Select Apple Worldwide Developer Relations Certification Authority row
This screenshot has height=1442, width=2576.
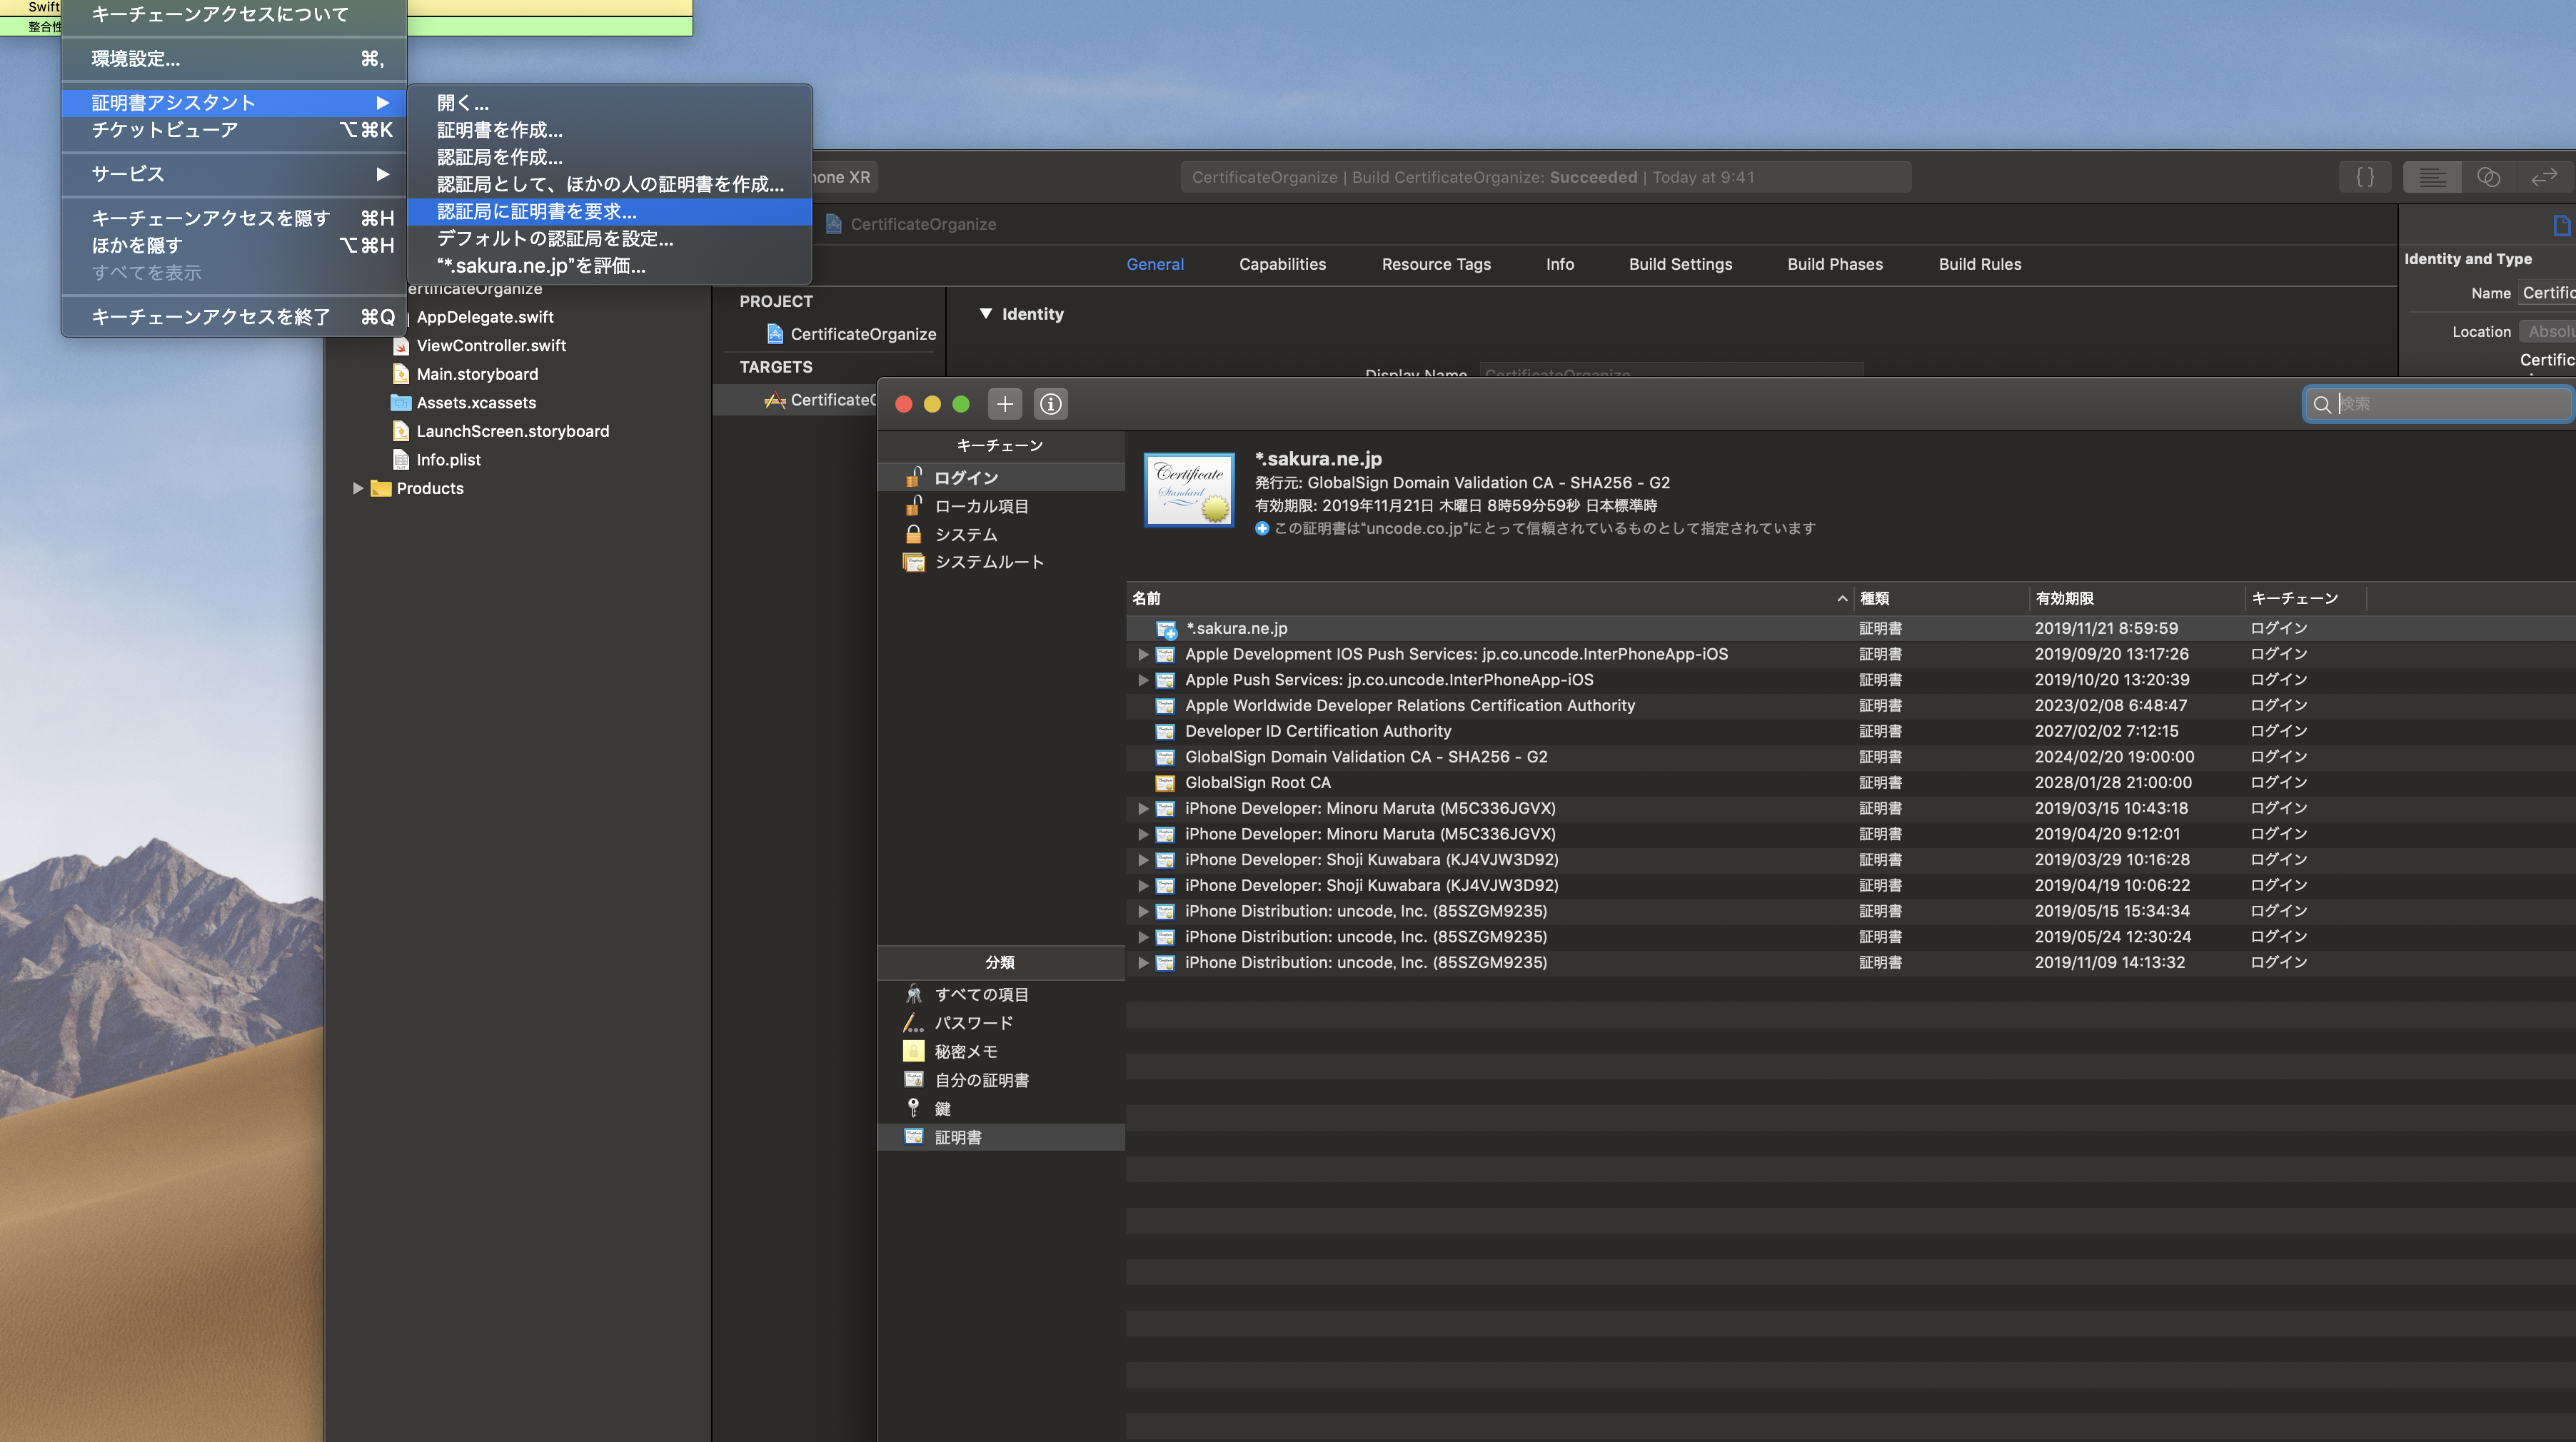tap(1850, 705)
